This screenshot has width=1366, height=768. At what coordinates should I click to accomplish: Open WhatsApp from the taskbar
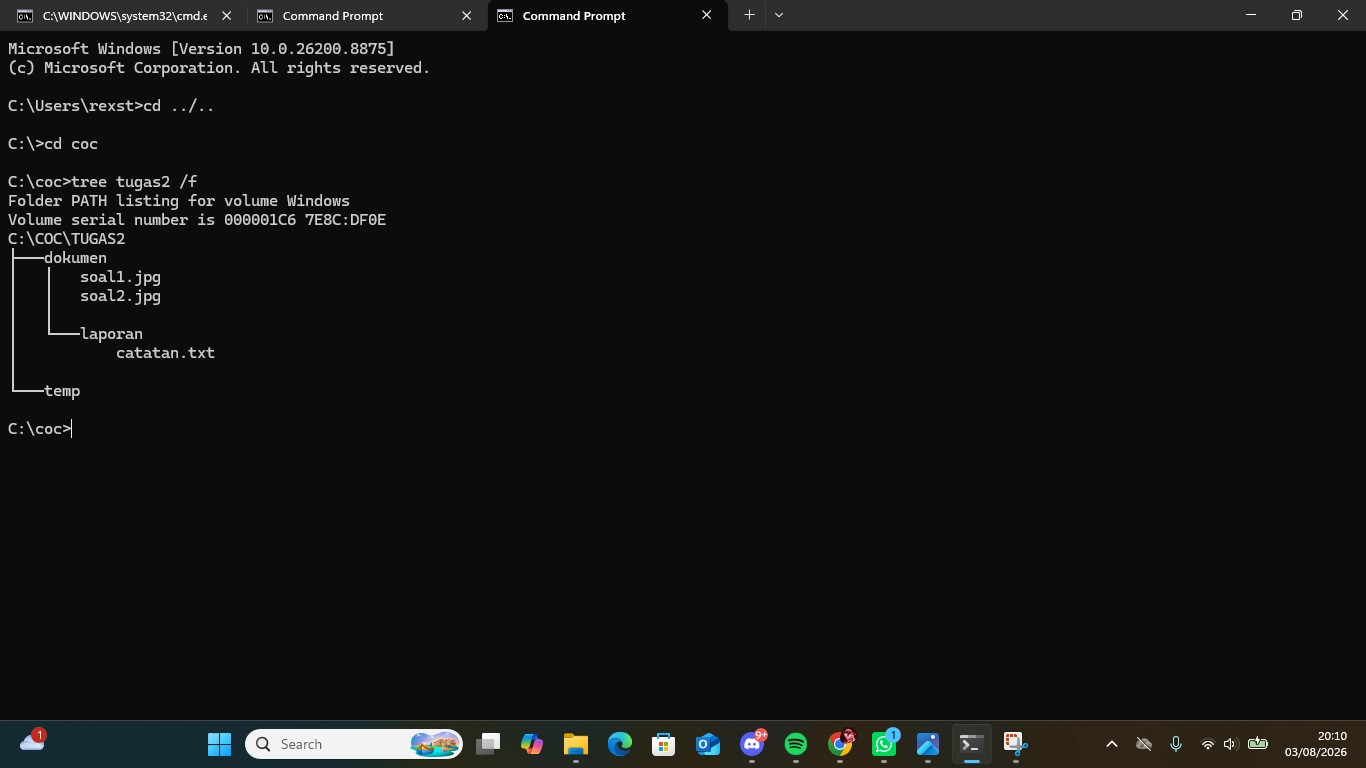coord(884,744)
